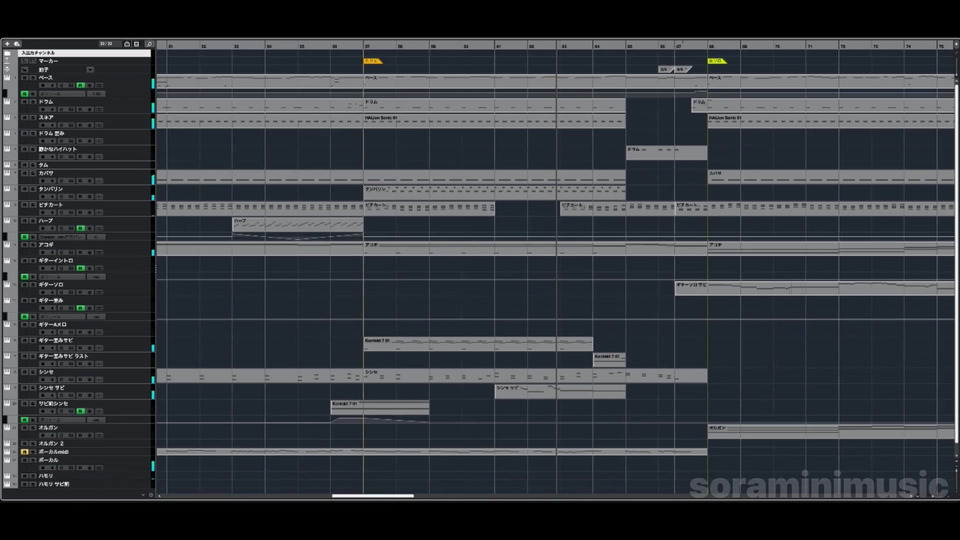Open the track visibility agents icon
Screen dimensions: 960x540
point(127,44)
